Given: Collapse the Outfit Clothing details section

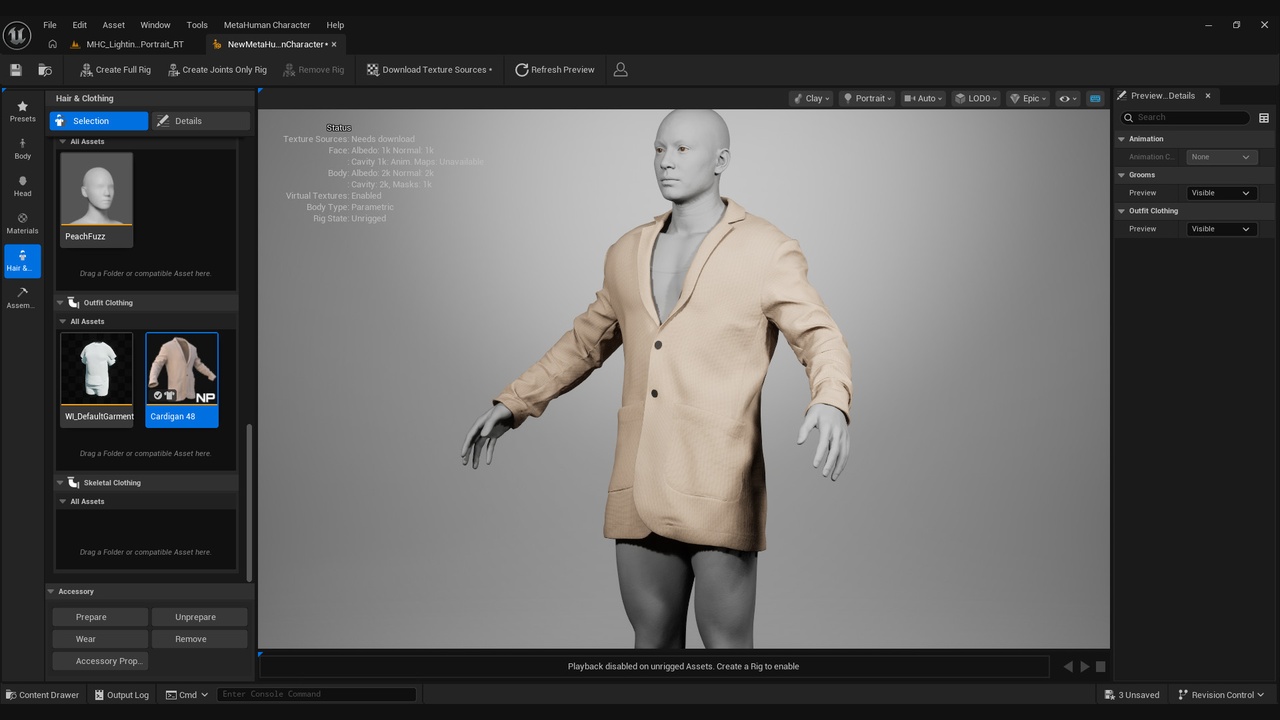Looking at the screenshot, I should point(1122,211).
